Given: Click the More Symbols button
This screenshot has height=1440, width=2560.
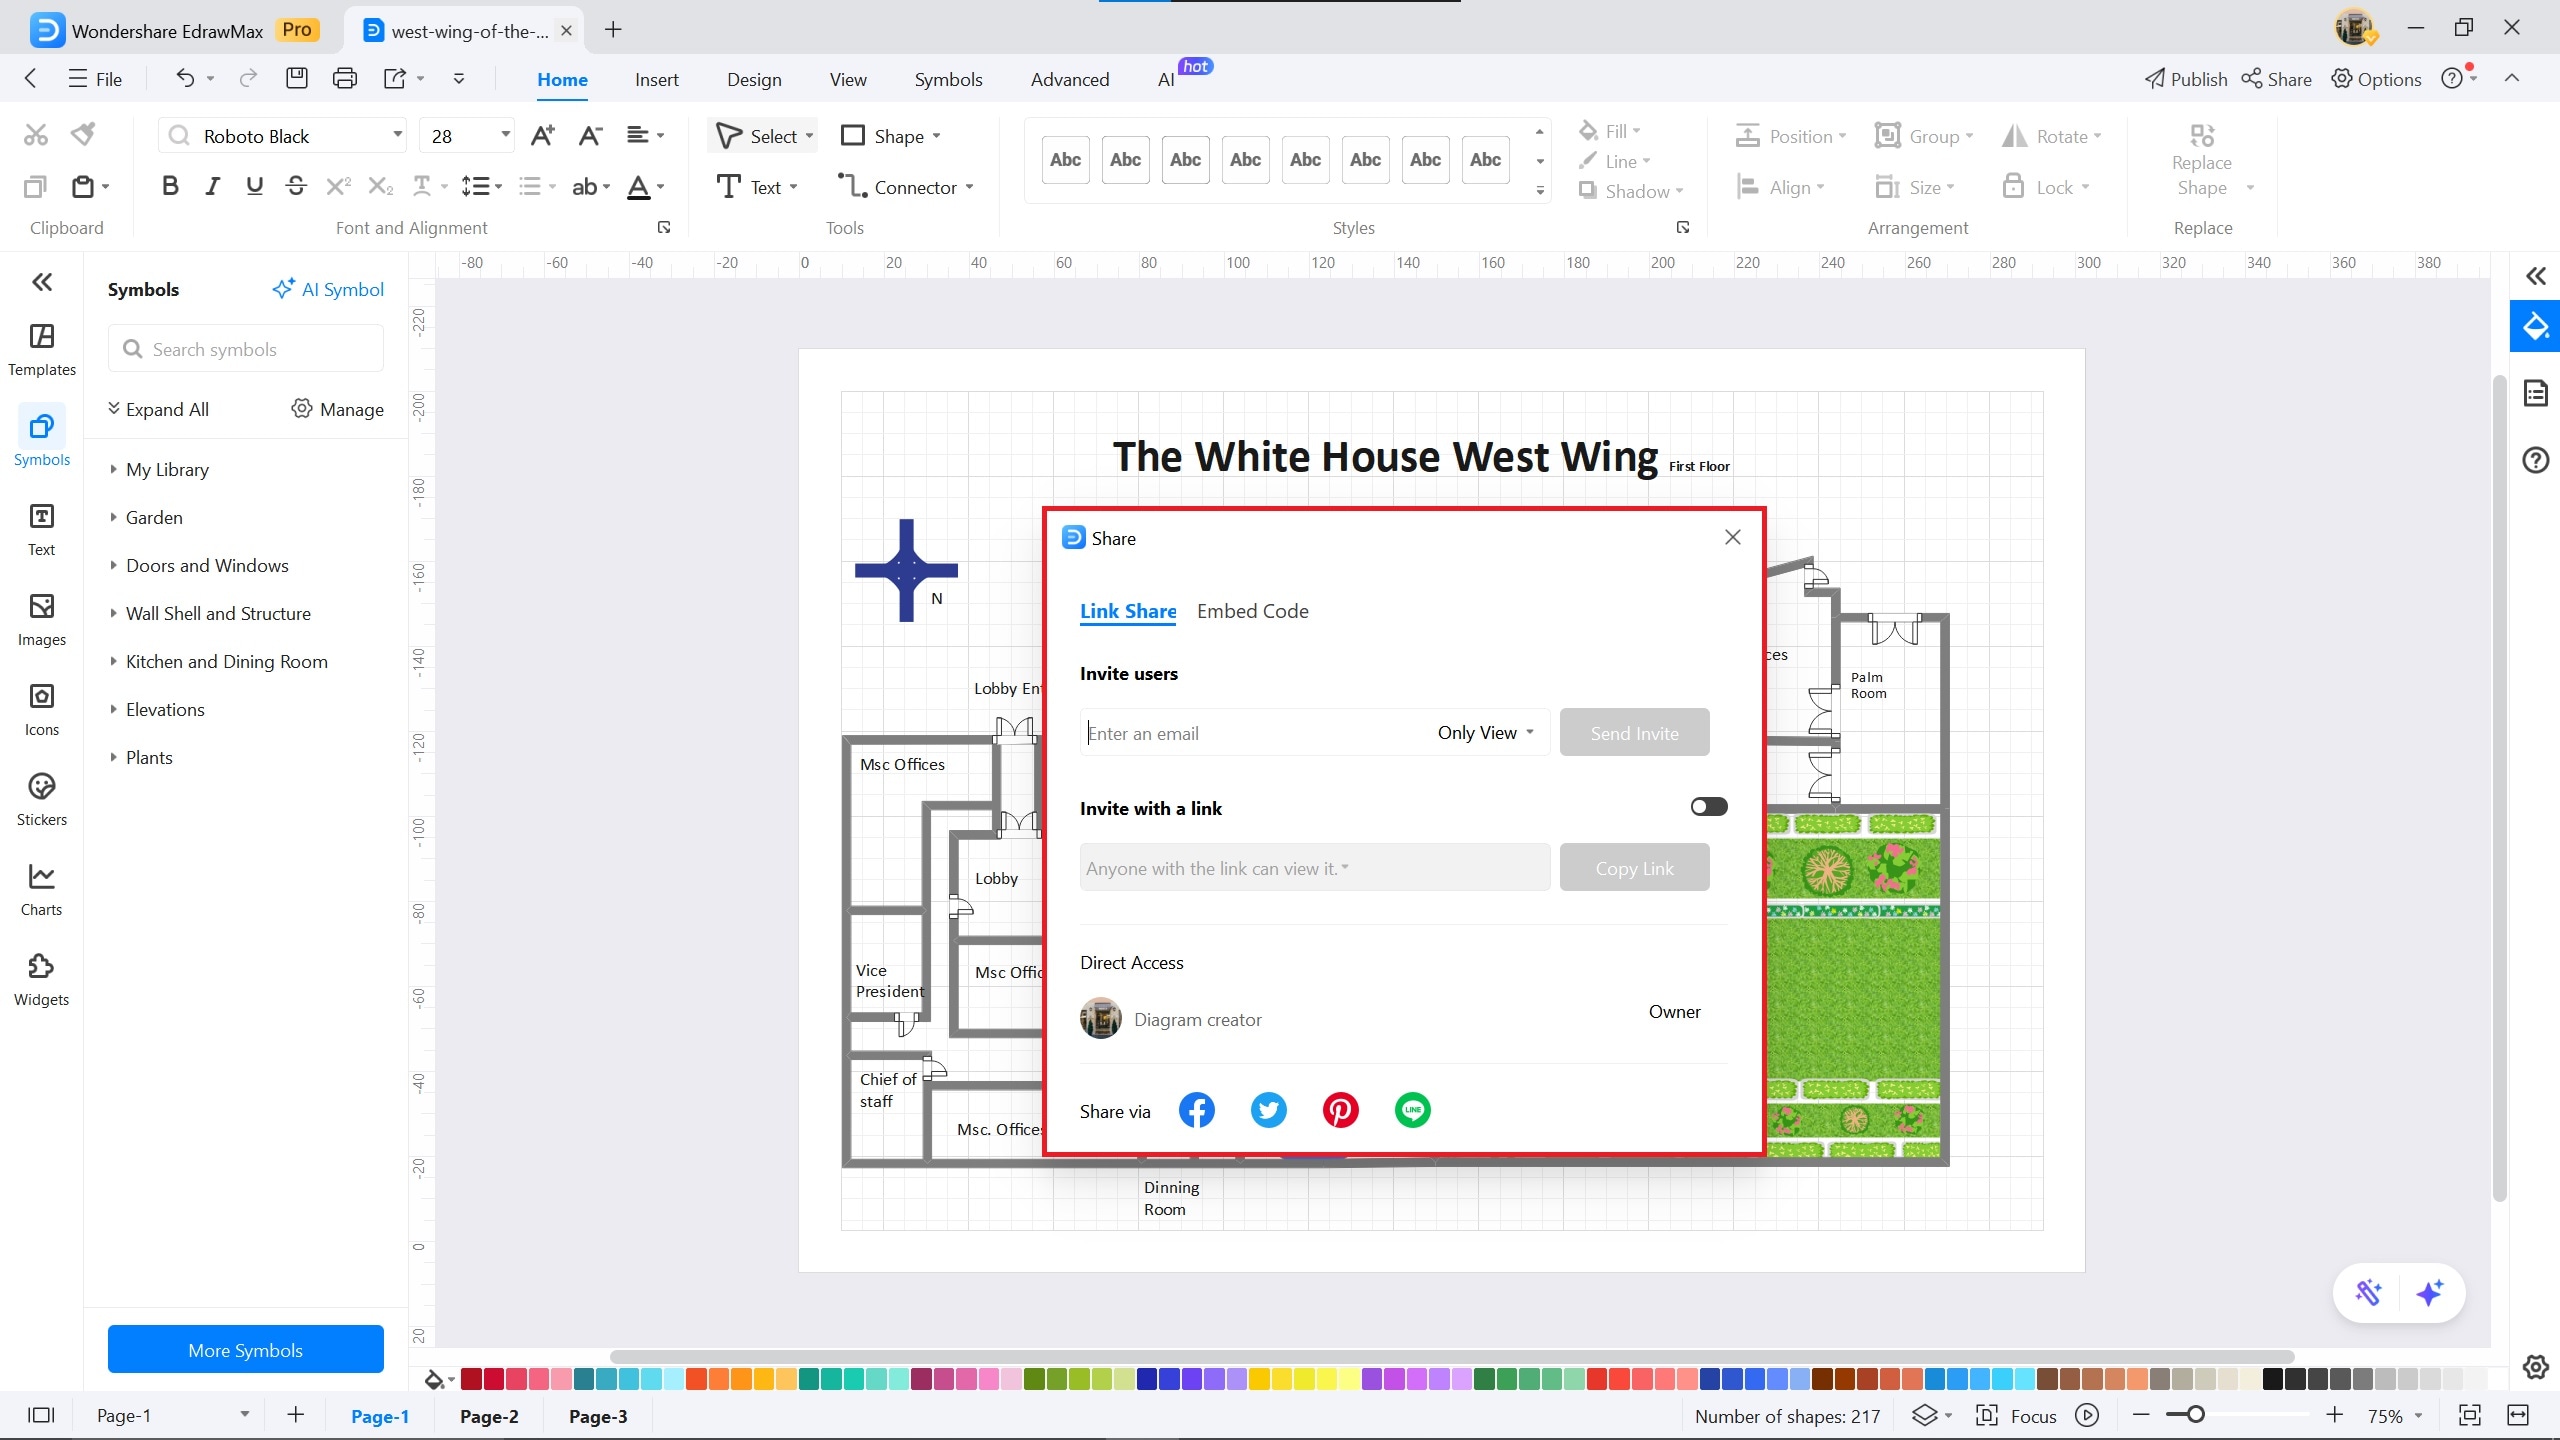Looking at the screenshot, I should coord(245,1350).
